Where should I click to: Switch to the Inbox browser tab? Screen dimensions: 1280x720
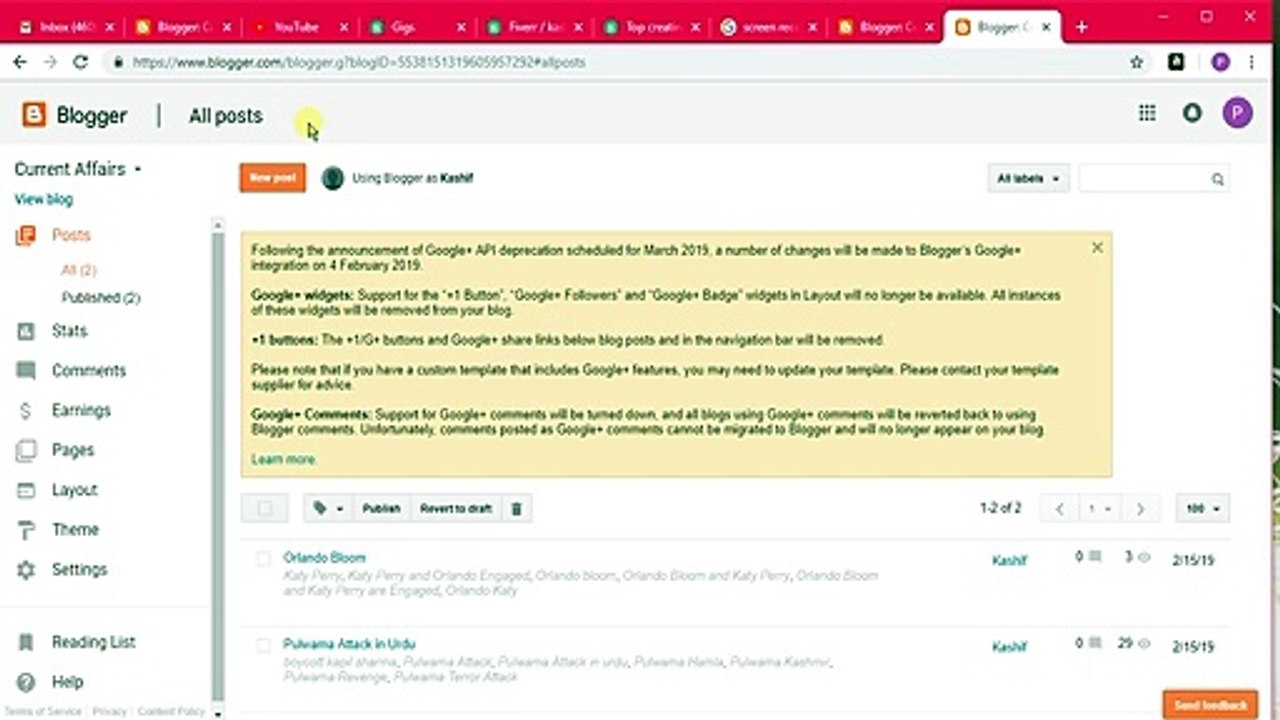click(x=67, y=27)
